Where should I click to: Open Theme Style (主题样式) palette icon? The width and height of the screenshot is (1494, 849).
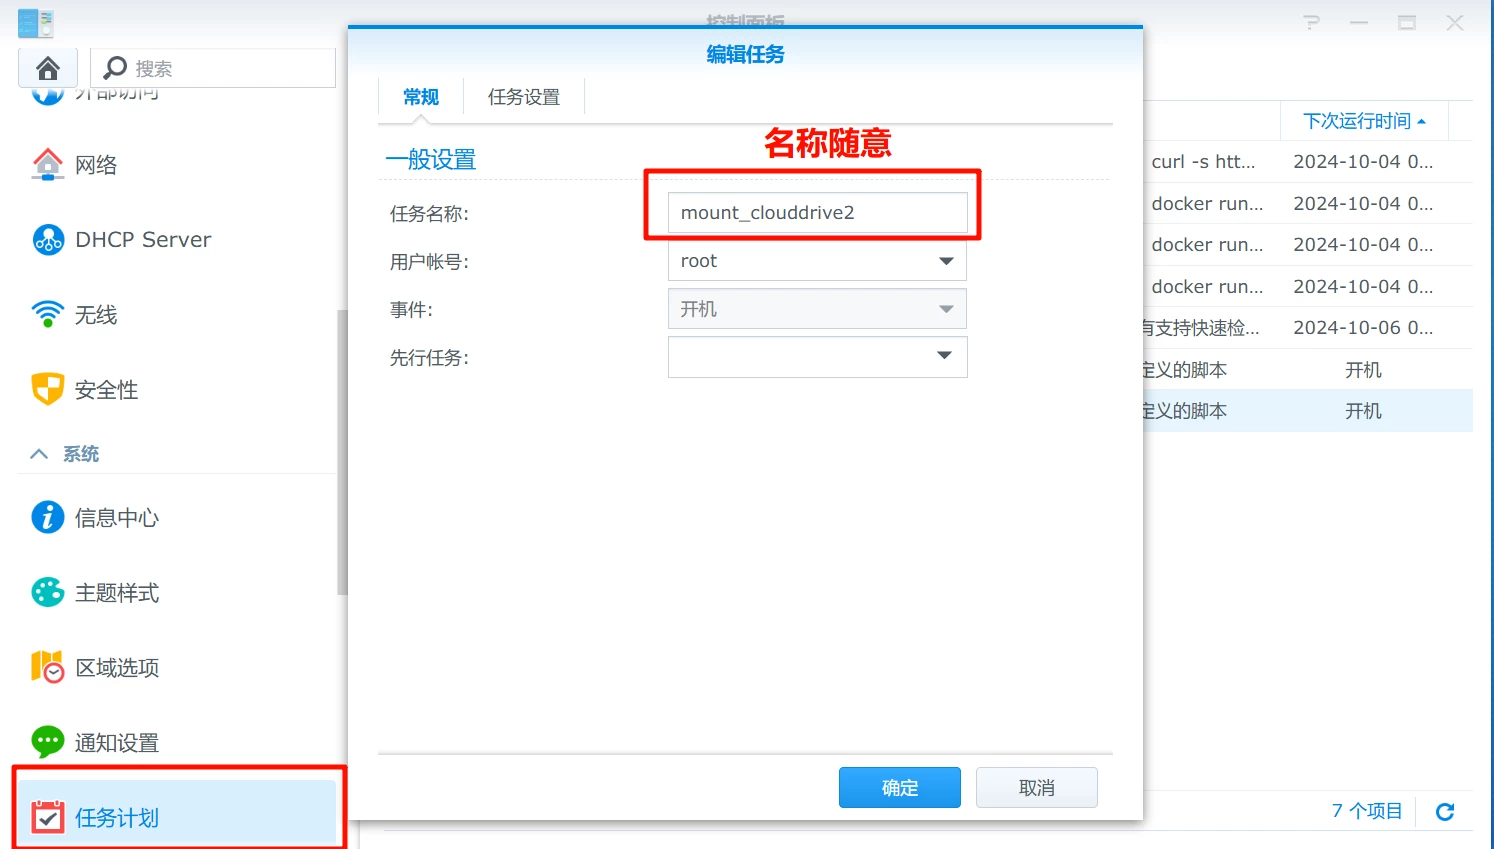[47, 592]
